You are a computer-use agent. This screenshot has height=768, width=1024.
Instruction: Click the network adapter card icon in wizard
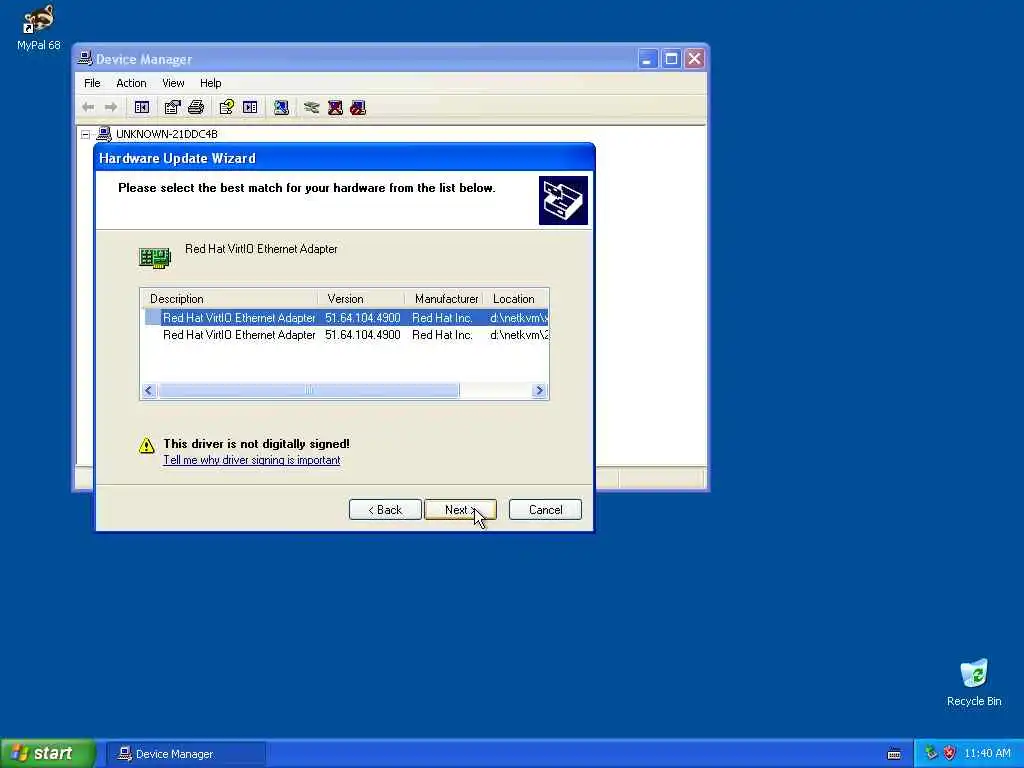tap(155, 257)
